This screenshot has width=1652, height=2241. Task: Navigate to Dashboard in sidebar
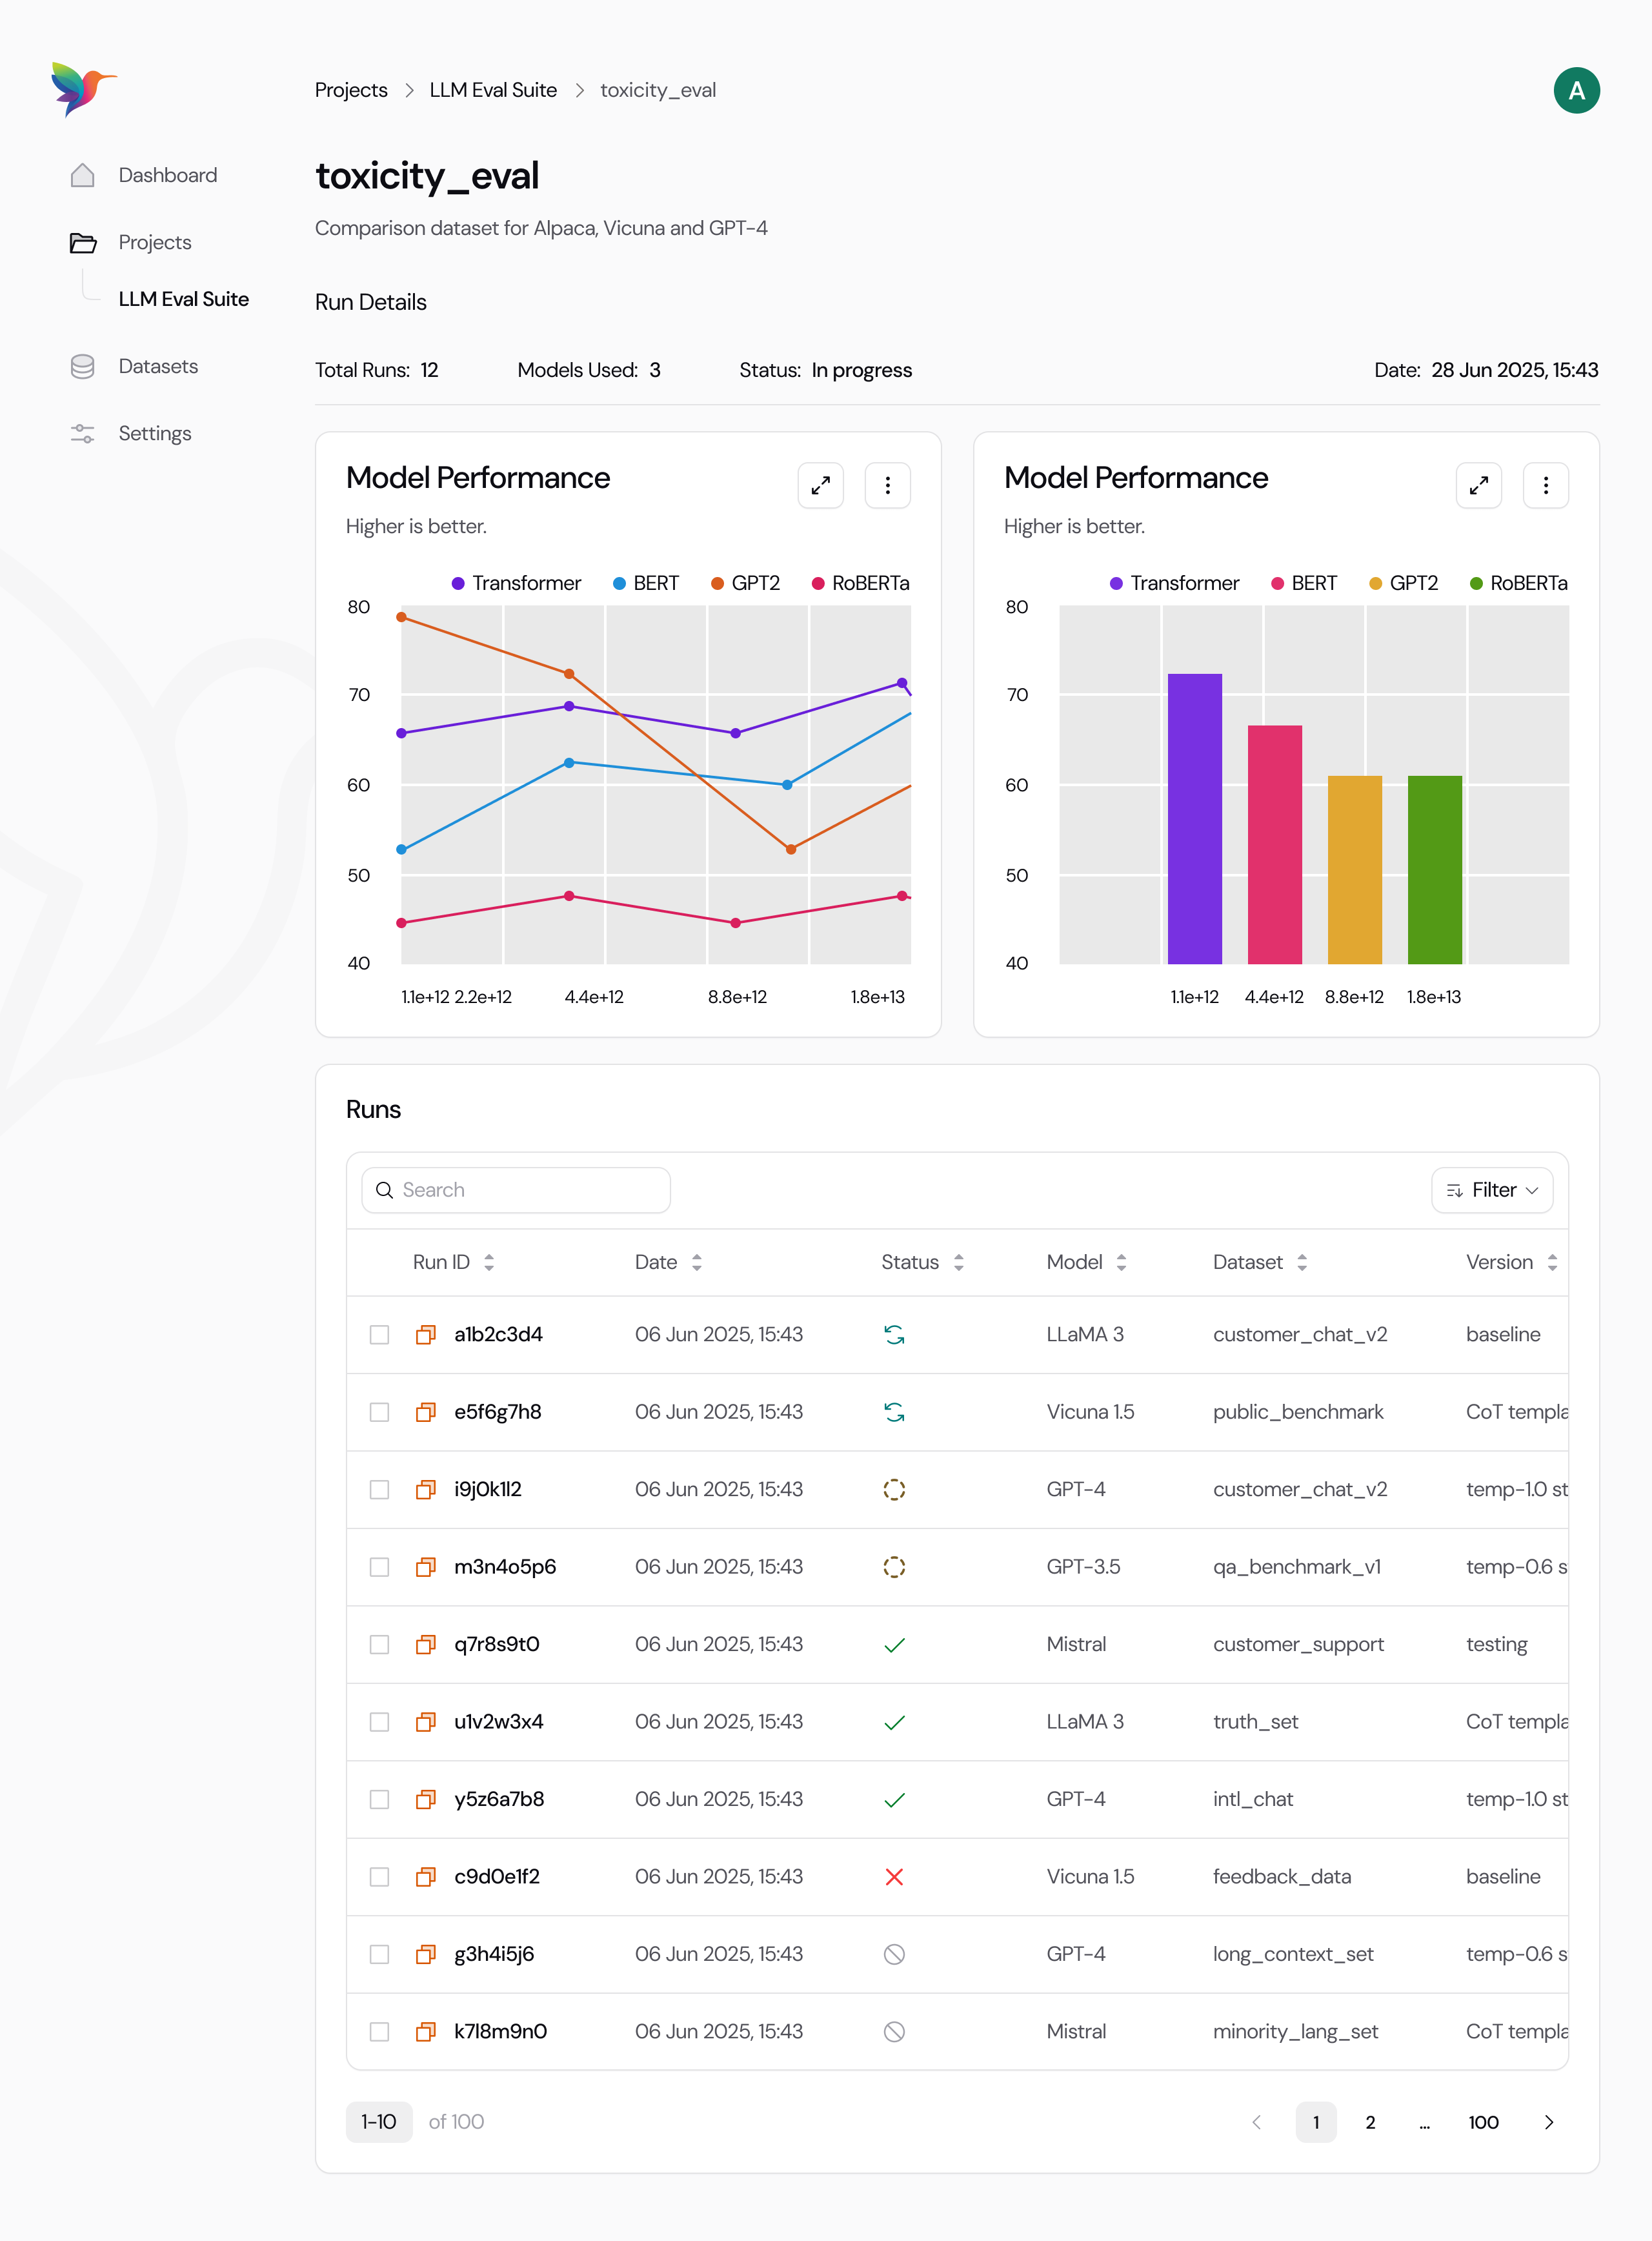pyautogui.click(x=167, y=174)
